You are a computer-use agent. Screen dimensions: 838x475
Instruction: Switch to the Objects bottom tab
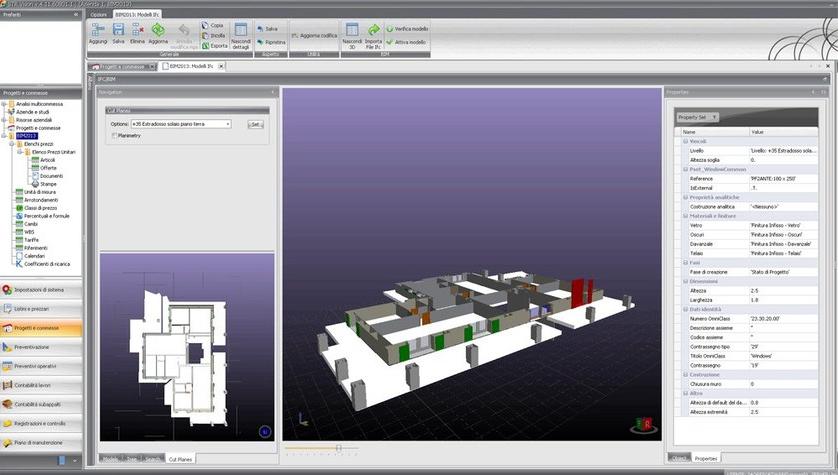[679, 458]
